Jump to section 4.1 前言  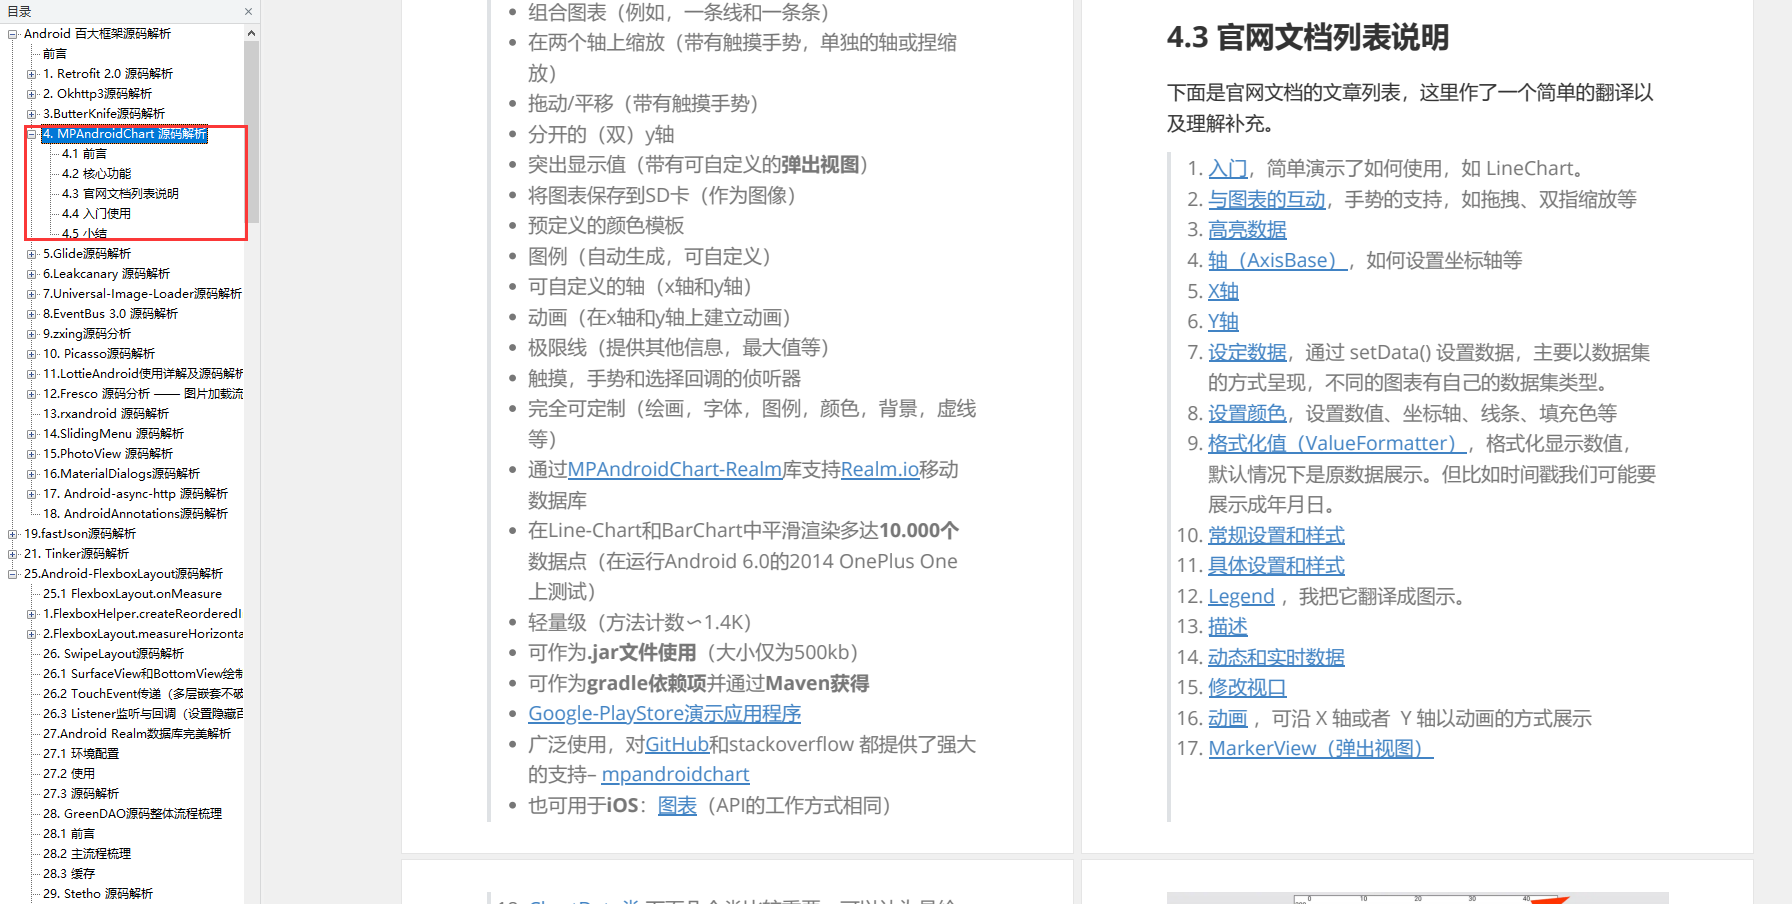click(84, 154)
